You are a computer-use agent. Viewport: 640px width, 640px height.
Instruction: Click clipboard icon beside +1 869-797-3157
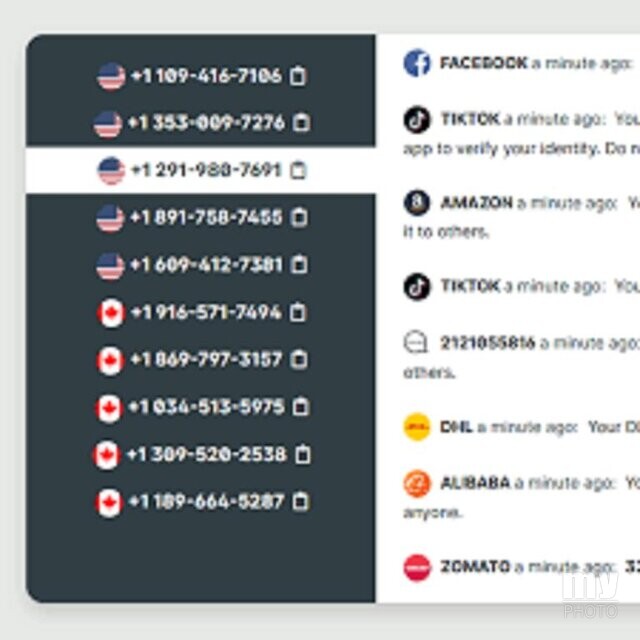(299, 360)
